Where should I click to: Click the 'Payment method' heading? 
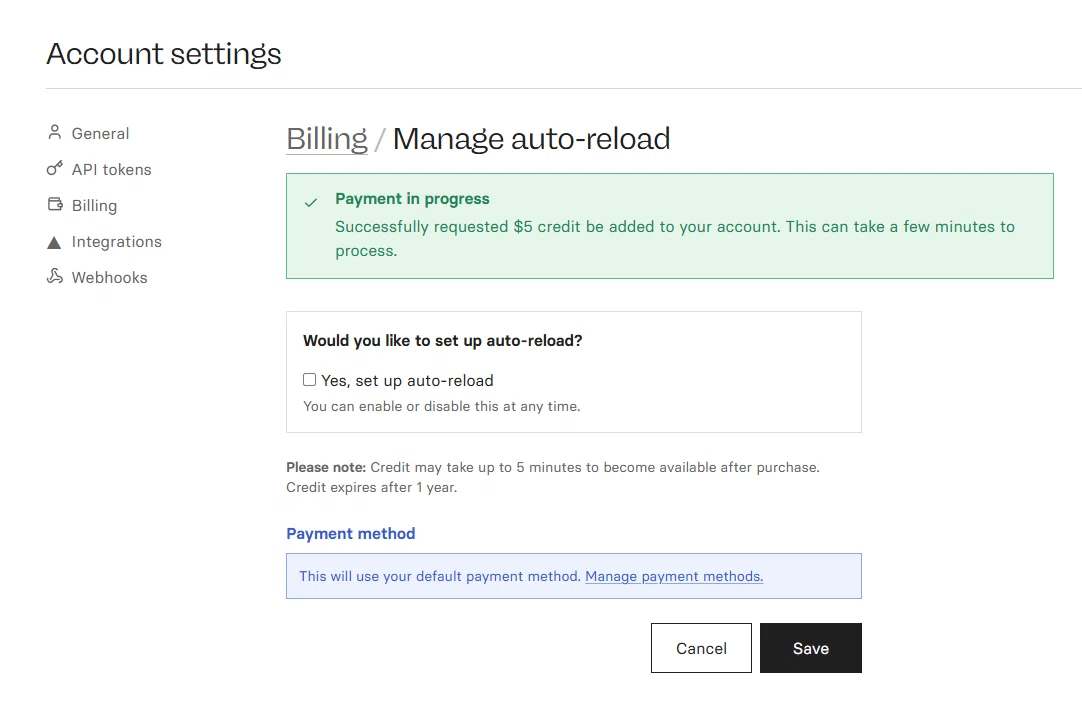[x=351, y=533]
